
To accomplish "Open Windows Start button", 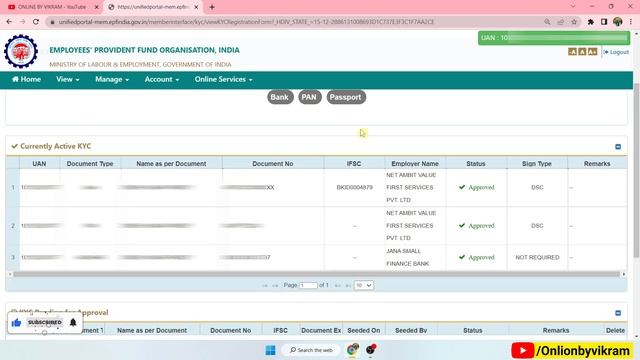I will click(x=270, y=350).
